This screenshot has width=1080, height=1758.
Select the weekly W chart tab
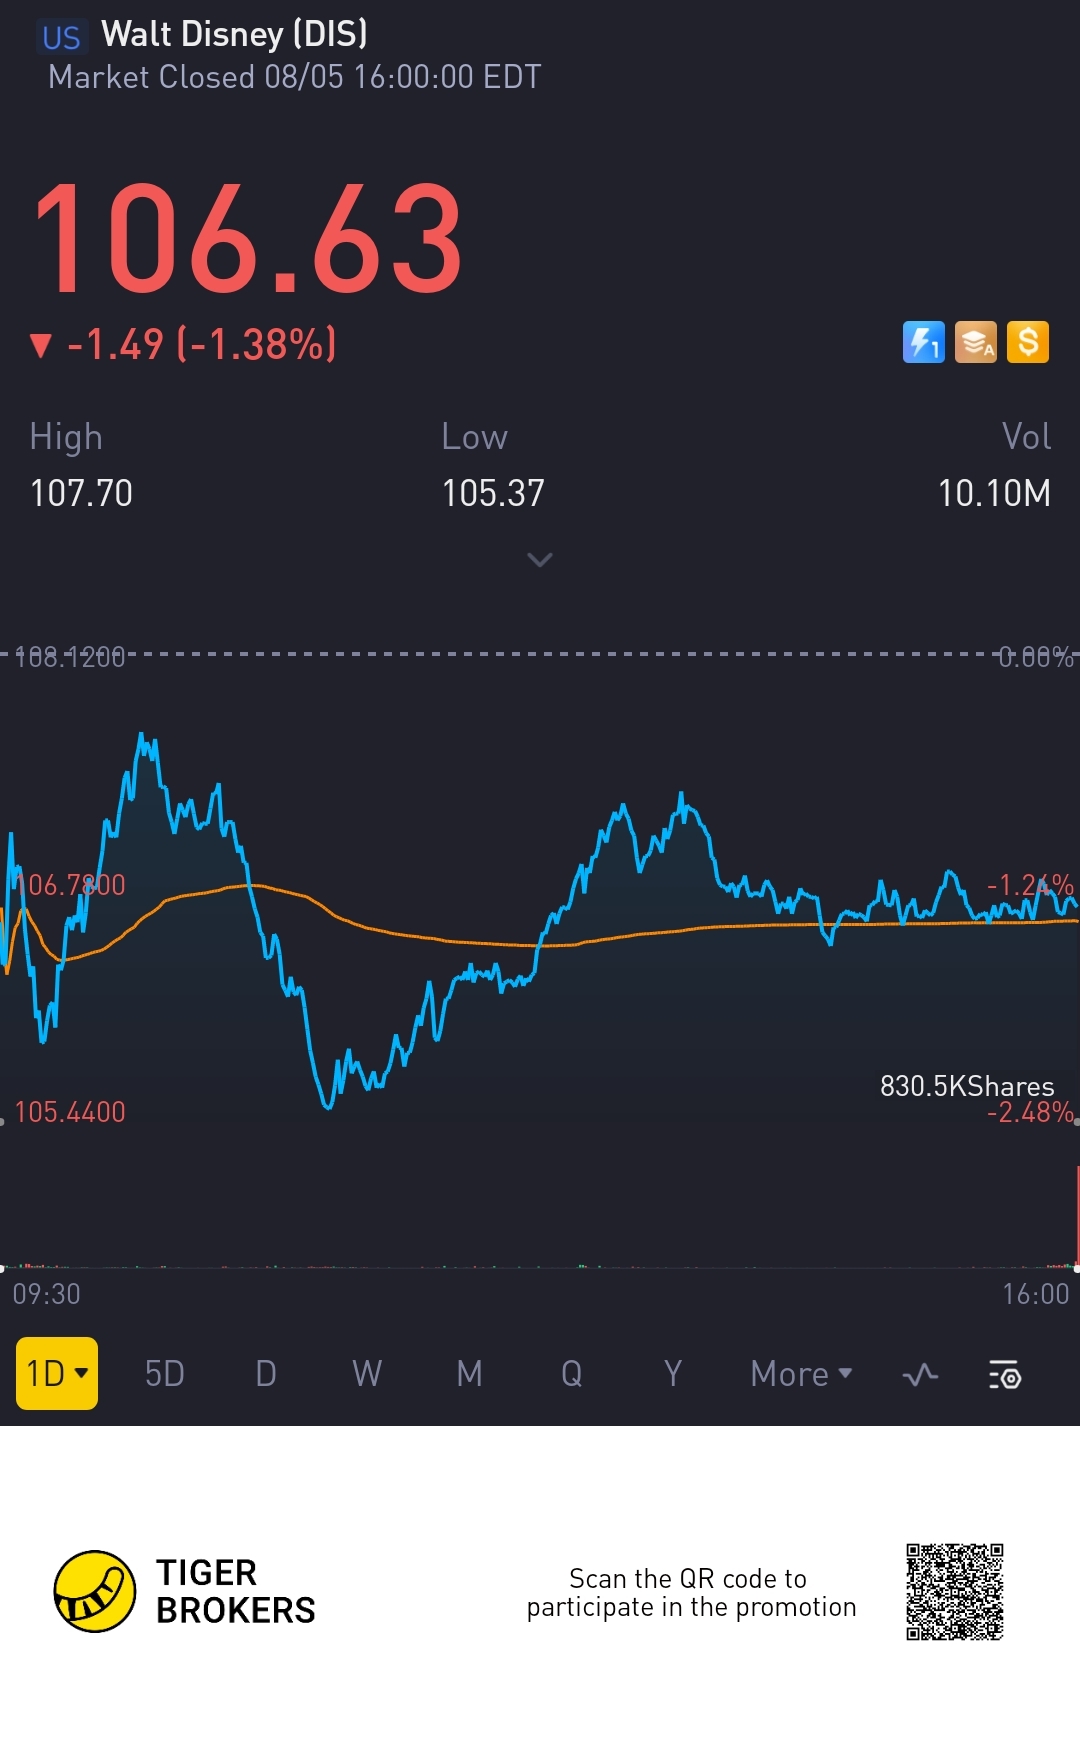point(367,1374)
